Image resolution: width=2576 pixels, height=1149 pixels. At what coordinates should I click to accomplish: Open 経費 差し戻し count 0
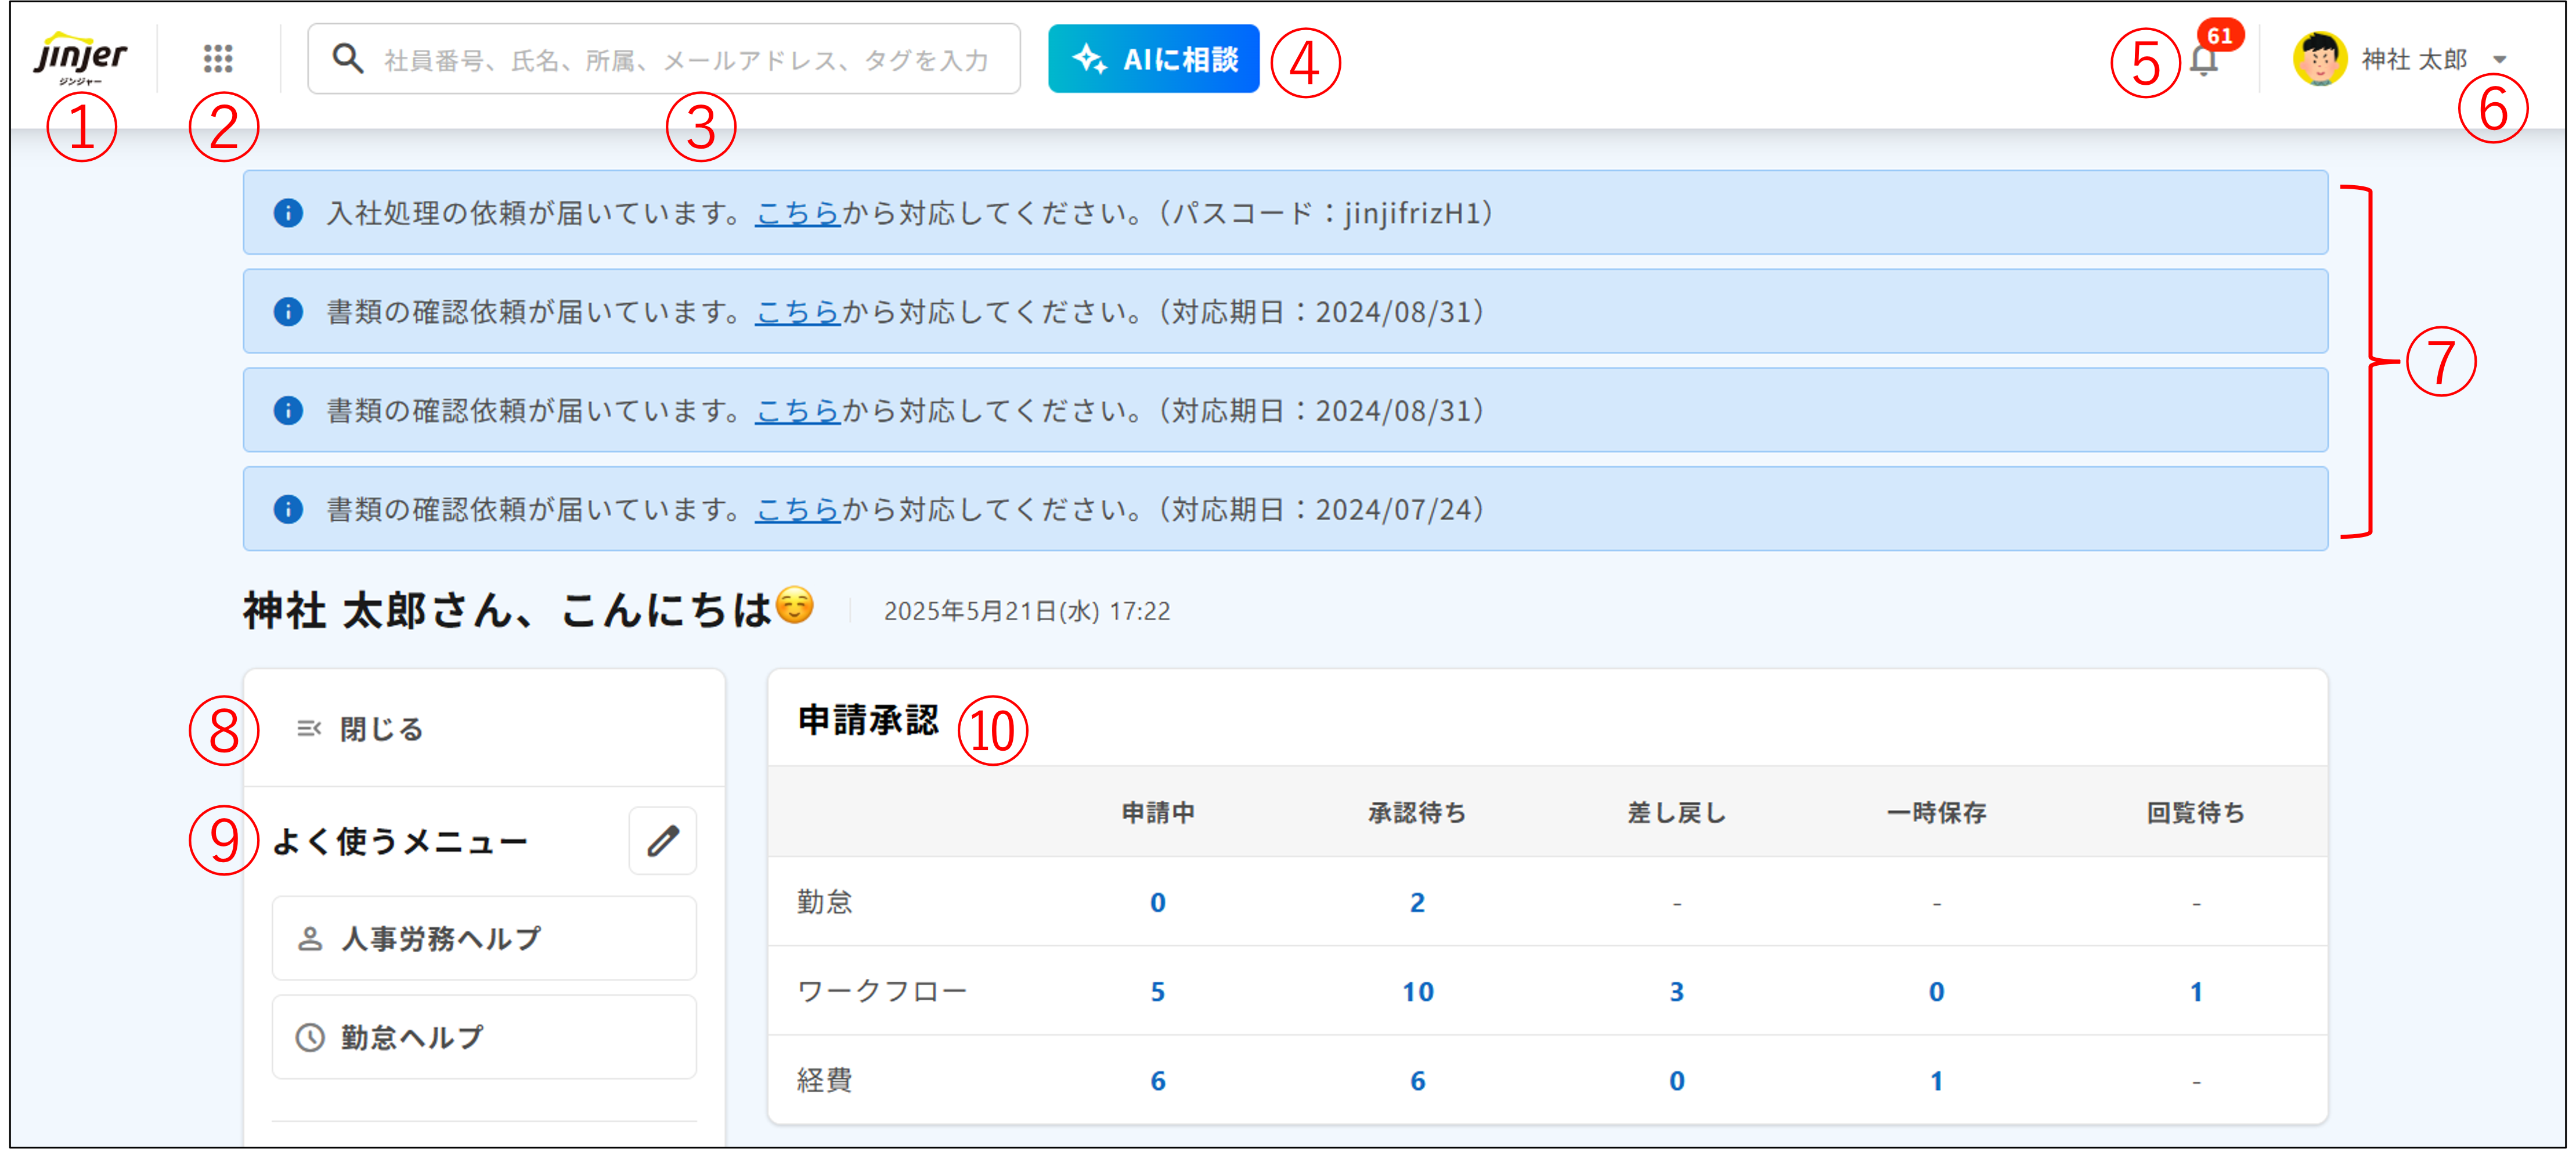point(1677,1081)
